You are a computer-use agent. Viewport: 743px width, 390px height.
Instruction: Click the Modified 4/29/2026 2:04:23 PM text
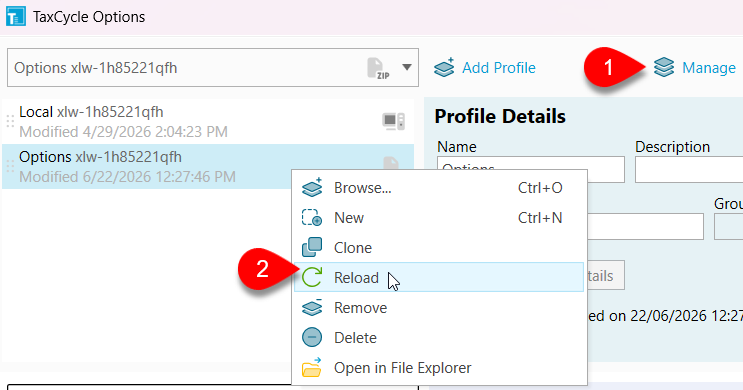123,131
